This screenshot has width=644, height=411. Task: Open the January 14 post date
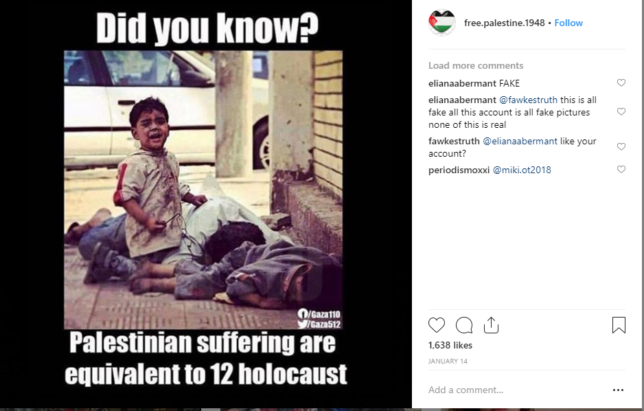coord(448,361)
